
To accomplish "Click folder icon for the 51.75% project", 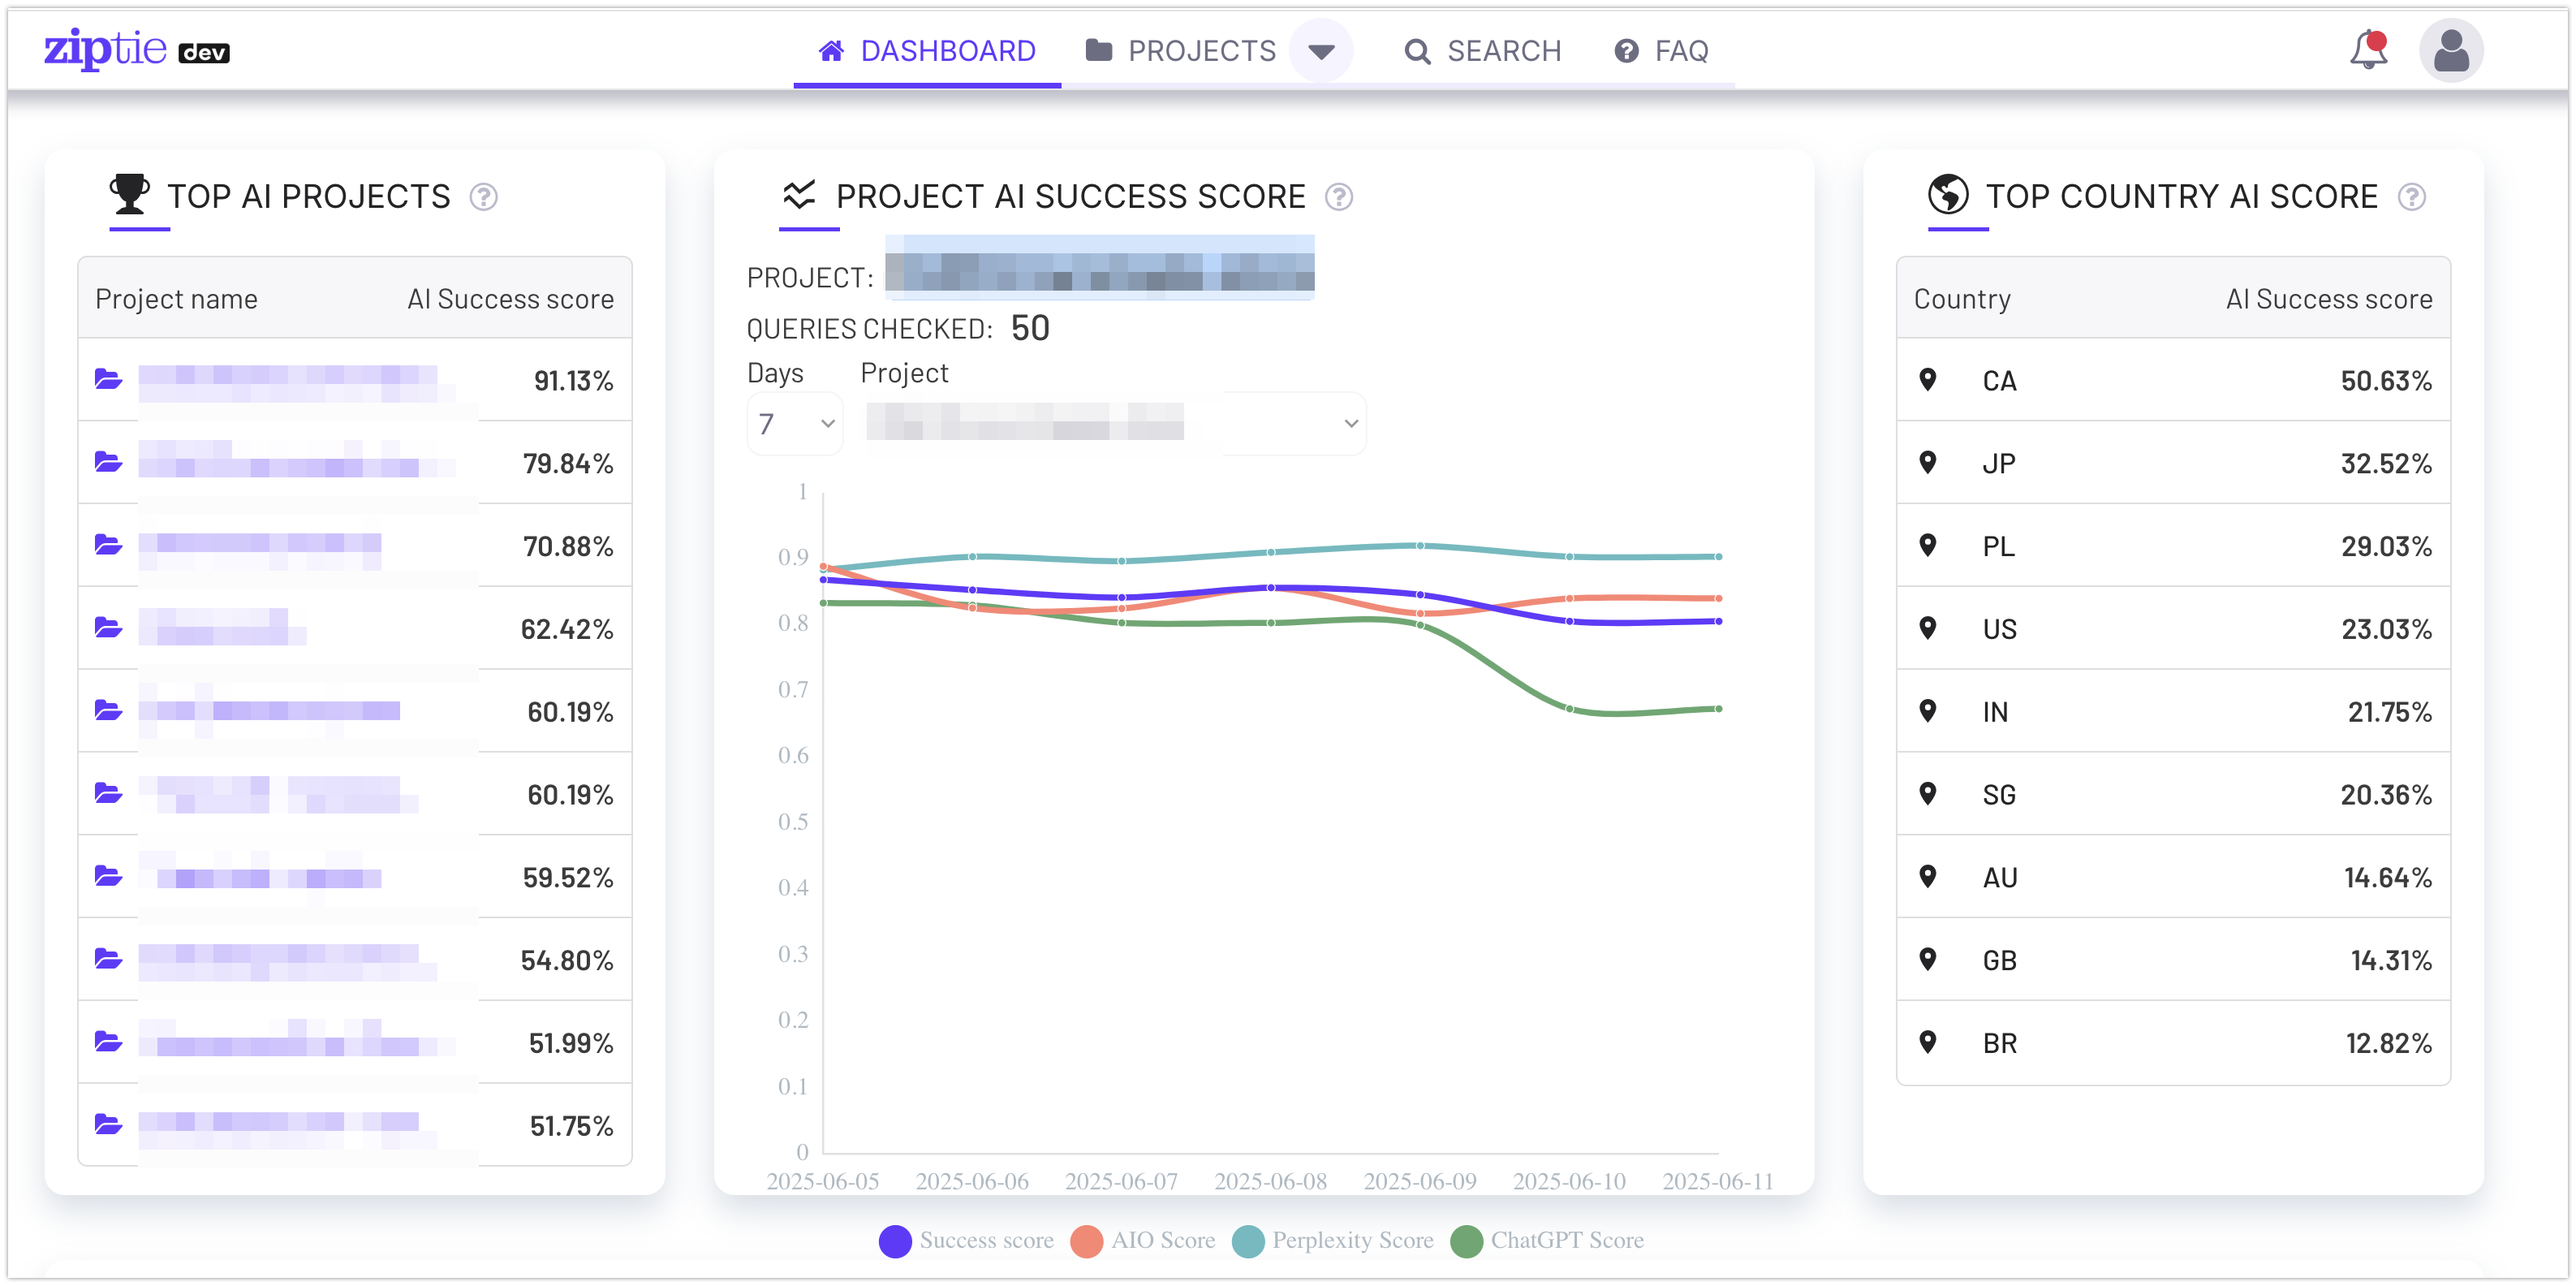I will click(108, 1124).
